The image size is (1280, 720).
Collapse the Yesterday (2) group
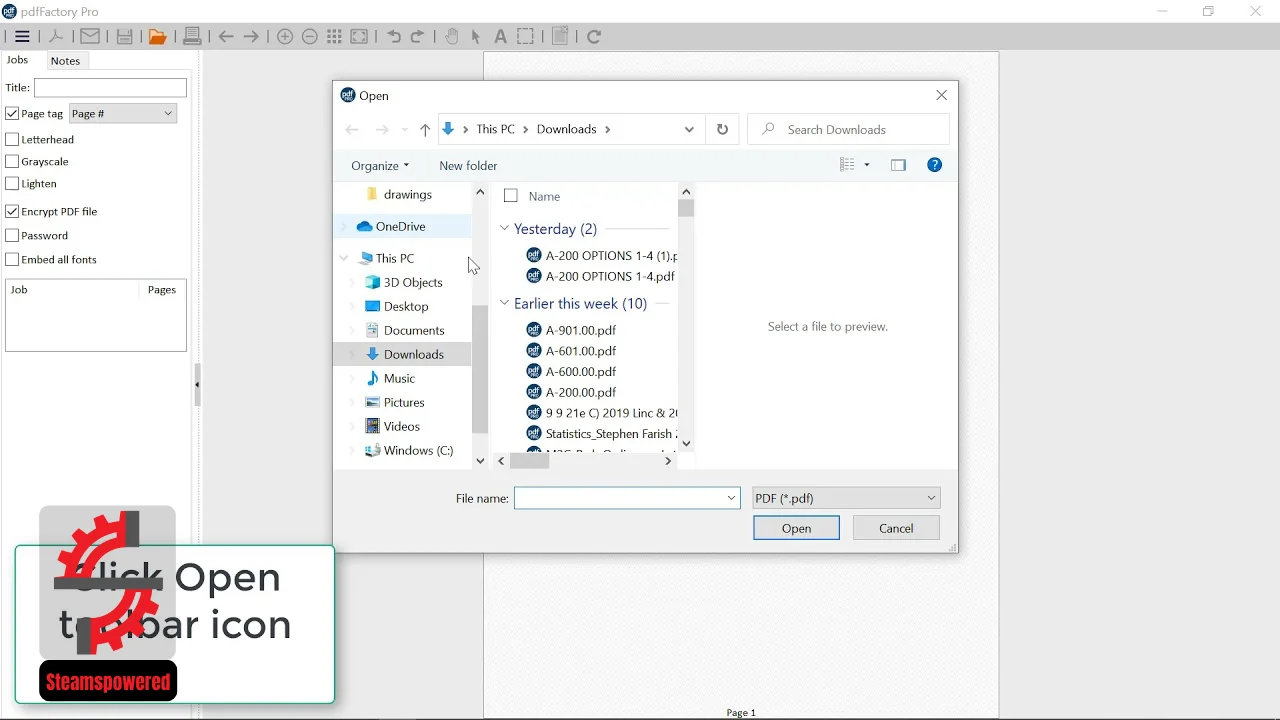(x=505, y=229)
